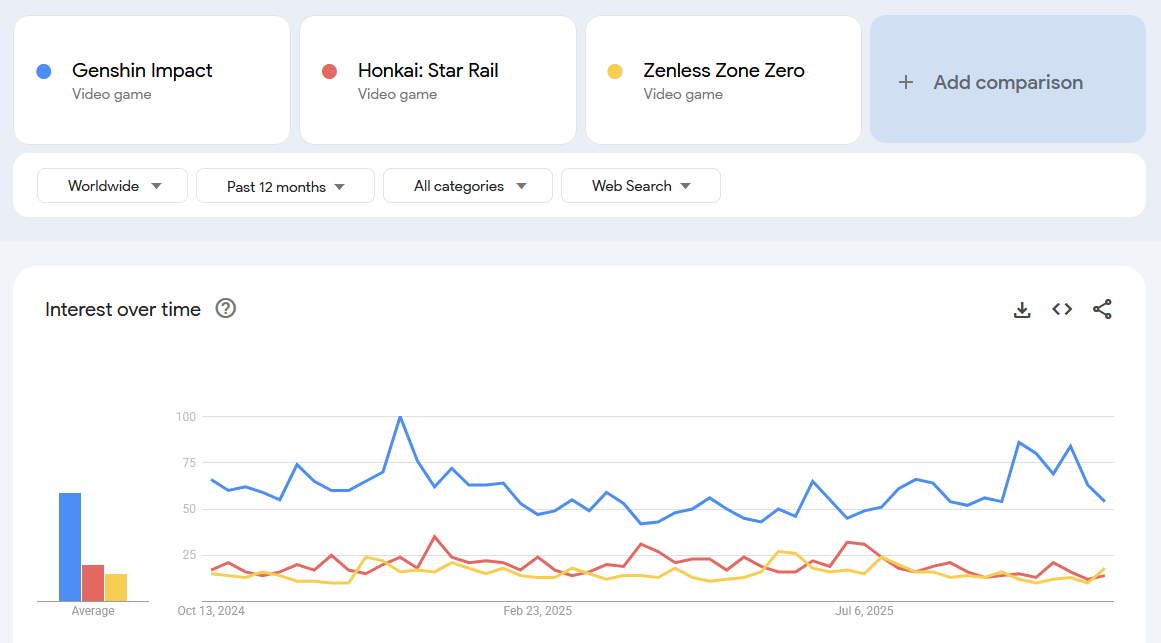The height and width of the screenshot is (643, 1161).
Task: Open the Worldwide region dropdown
Action: point(112,186)
